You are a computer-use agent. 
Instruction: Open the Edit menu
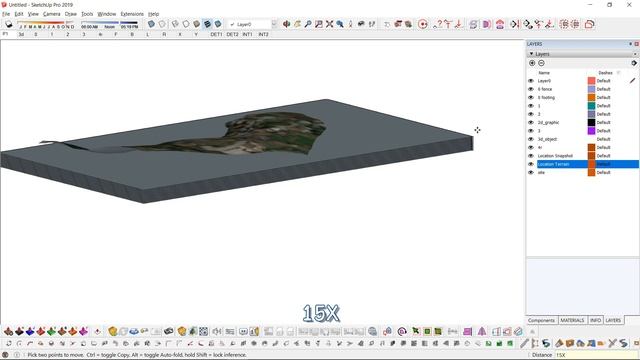(19, 14)
